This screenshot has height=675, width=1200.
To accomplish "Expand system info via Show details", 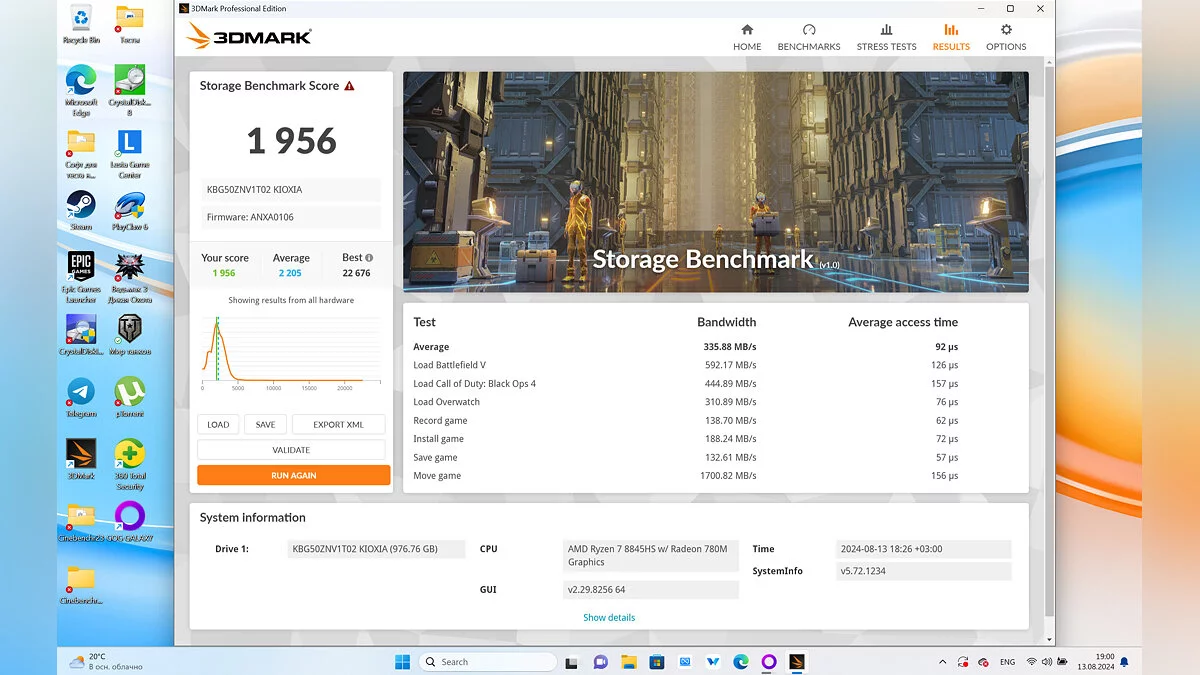I will [609, 618].
